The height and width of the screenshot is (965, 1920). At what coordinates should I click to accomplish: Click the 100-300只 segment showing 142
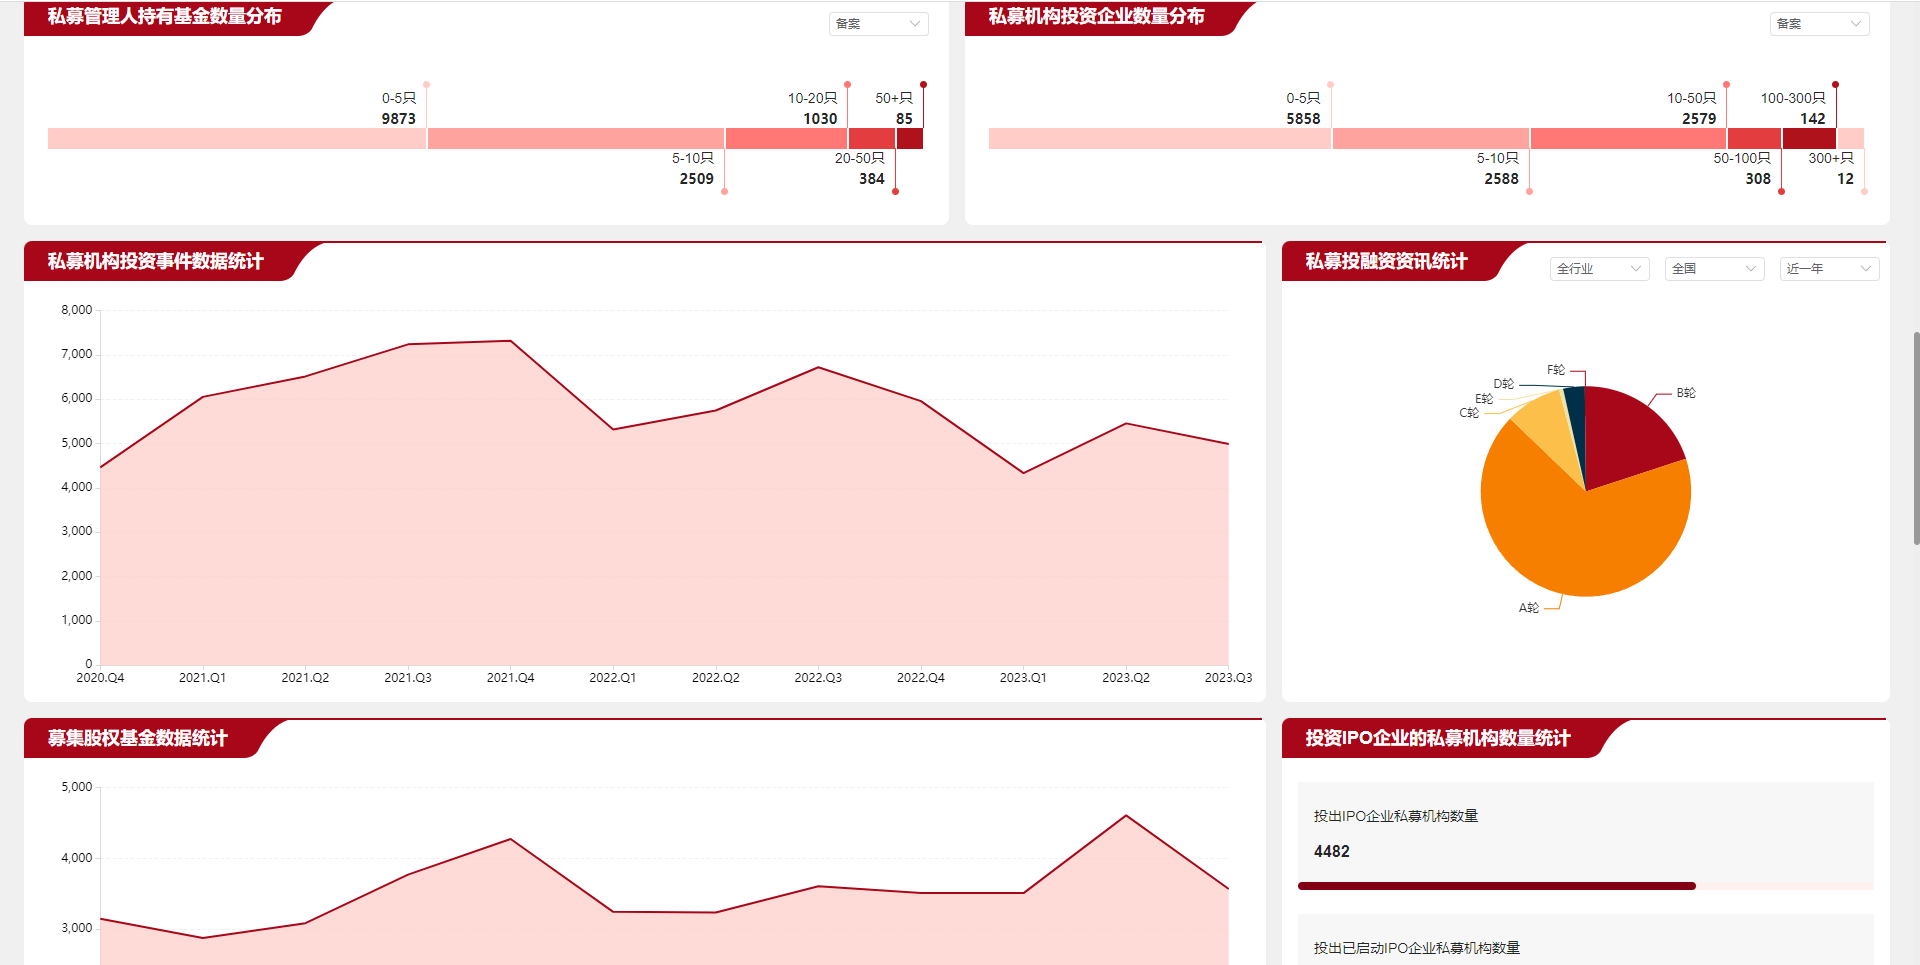(1809, 139)
